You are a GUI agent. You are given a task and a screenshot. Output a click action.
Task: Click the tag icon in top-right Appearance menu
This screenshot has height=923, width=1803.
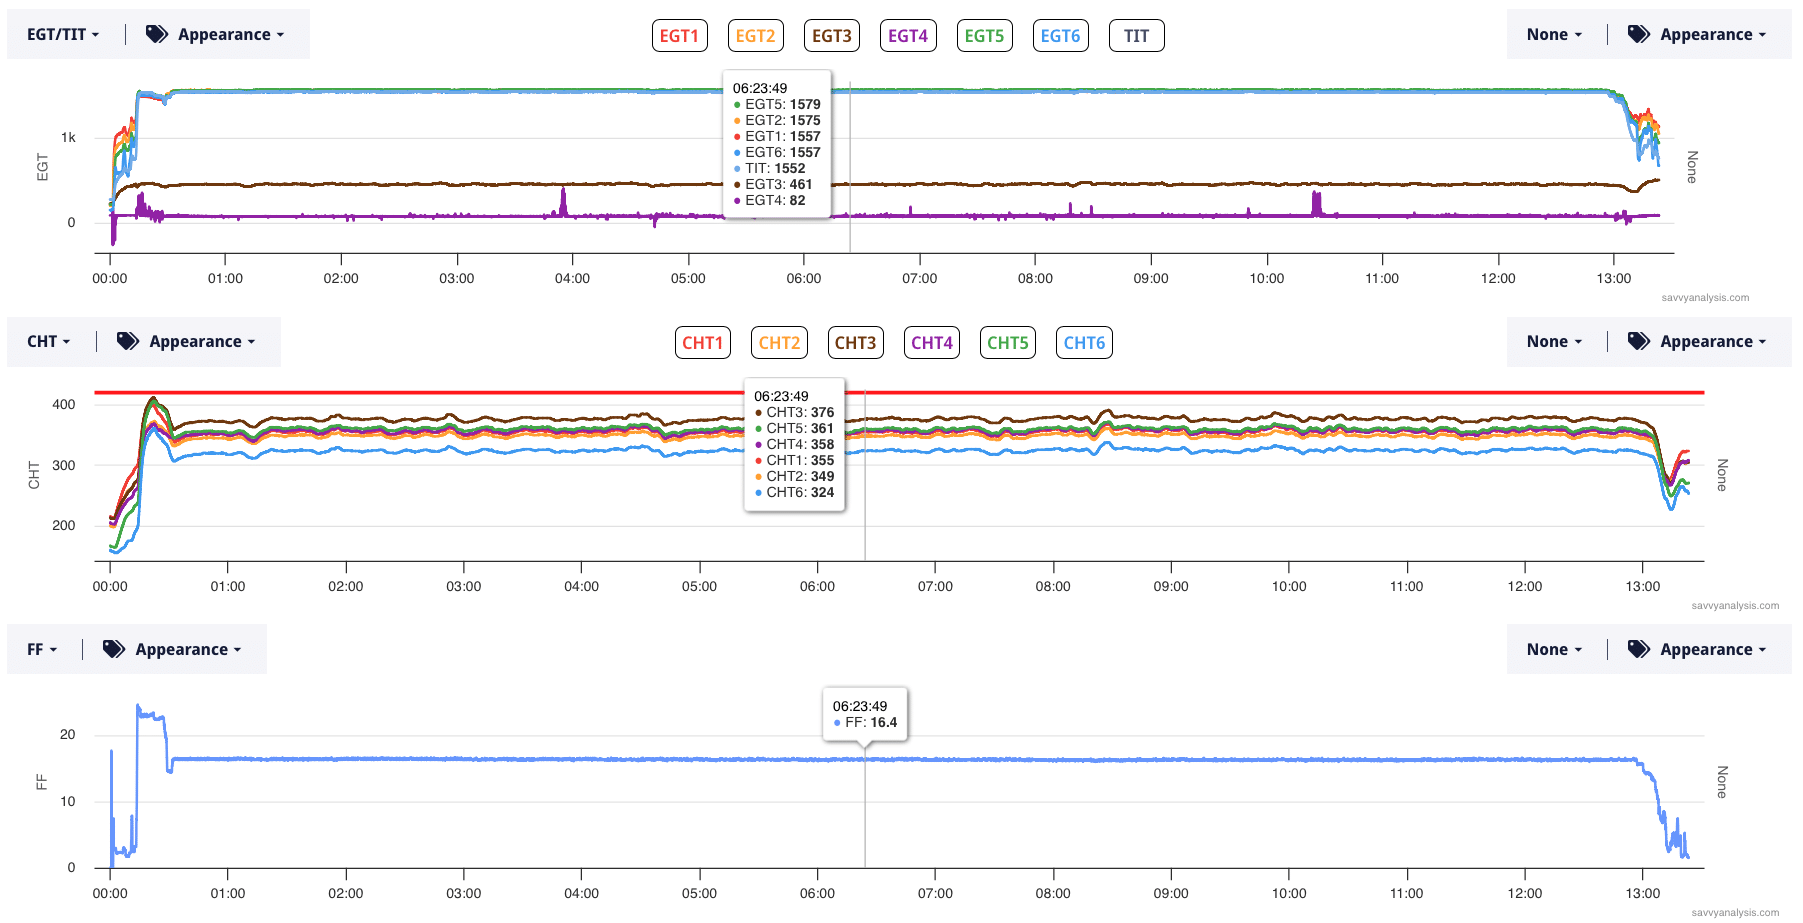coord(1638,34)
